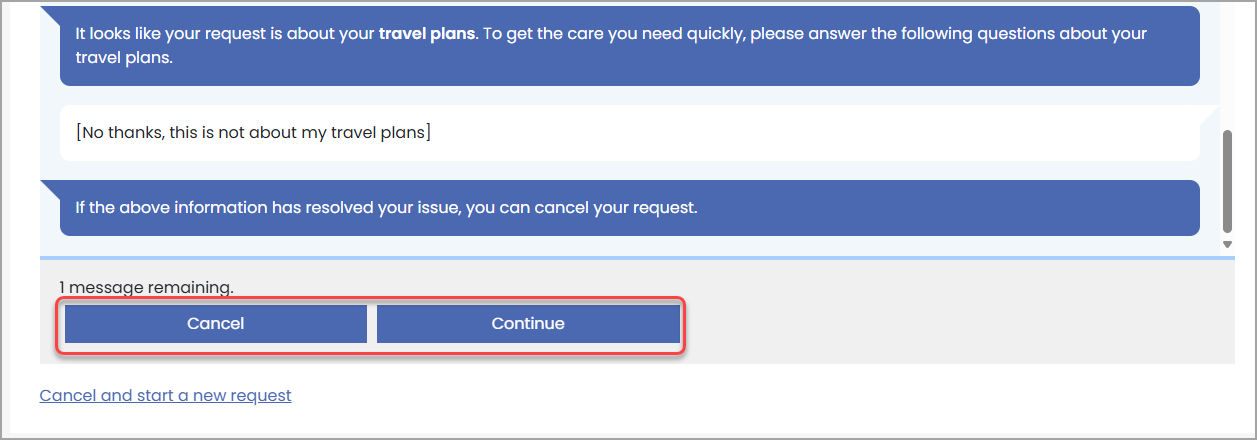Open the Cancel and start a new request link
The height and width of the screenshot is (440, 1257).
coord(165,396)
